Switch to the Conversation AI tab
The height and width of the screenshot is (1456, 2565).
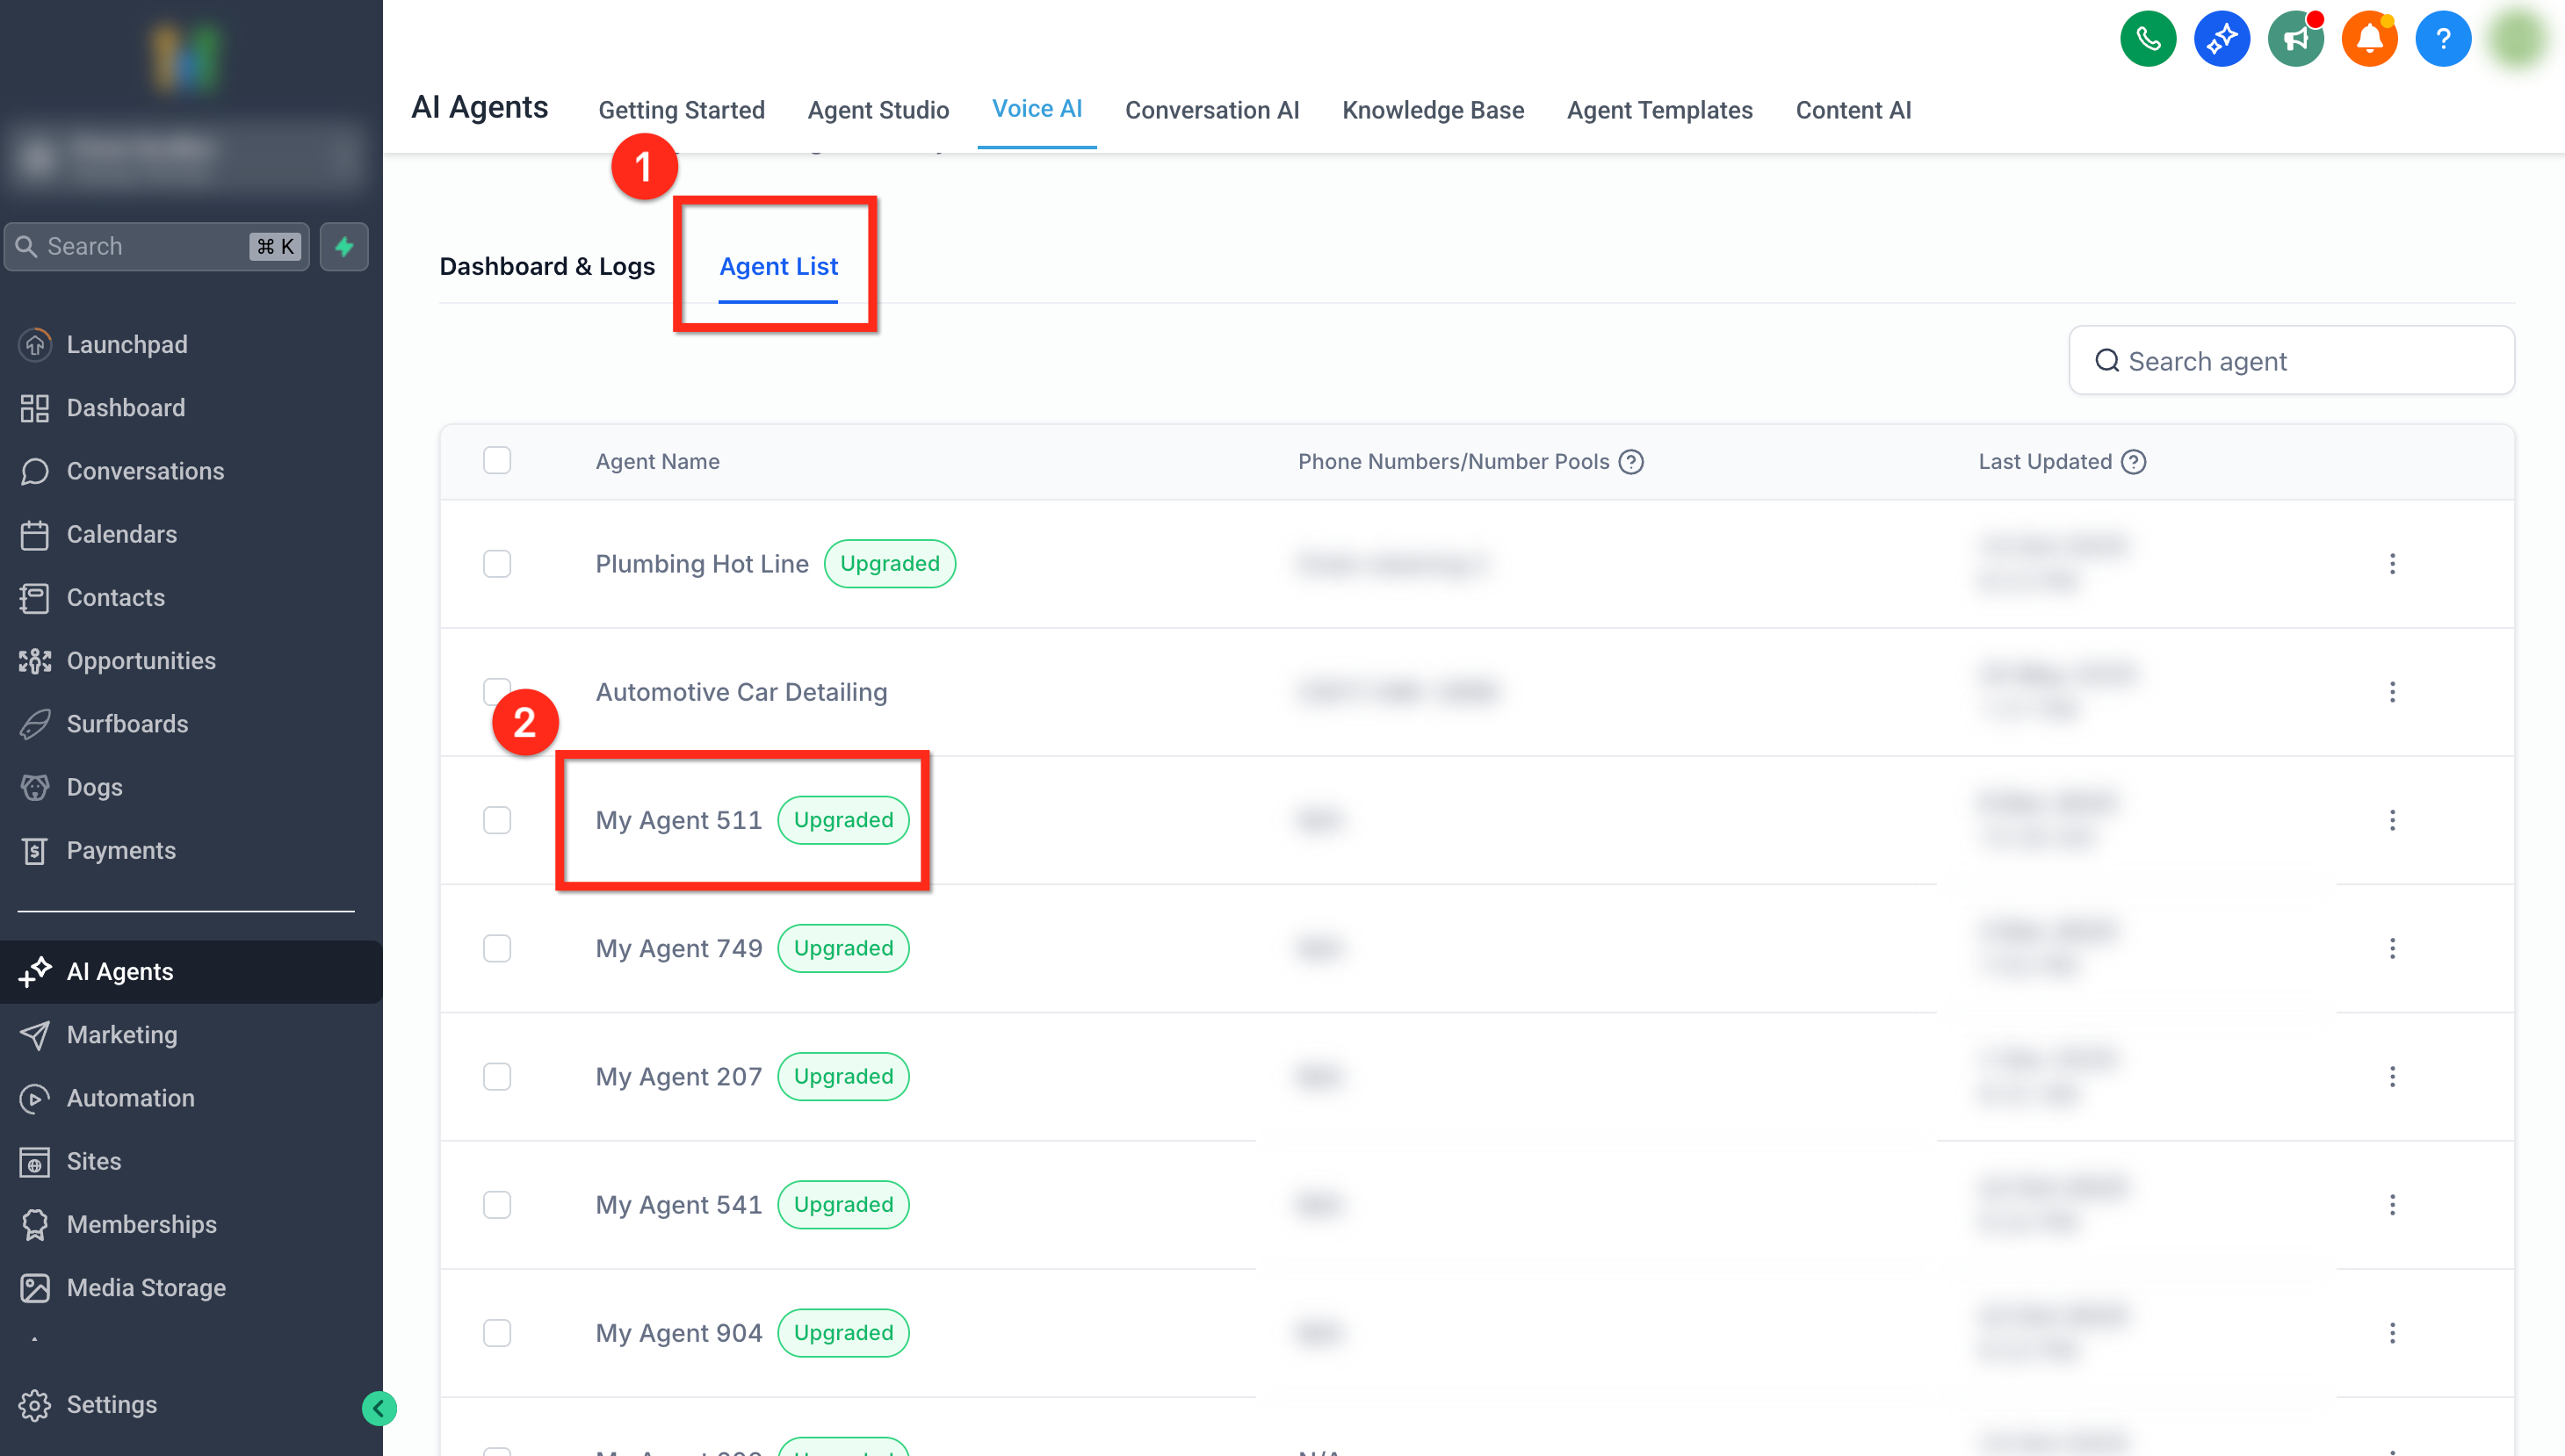tap(1211, 110)
